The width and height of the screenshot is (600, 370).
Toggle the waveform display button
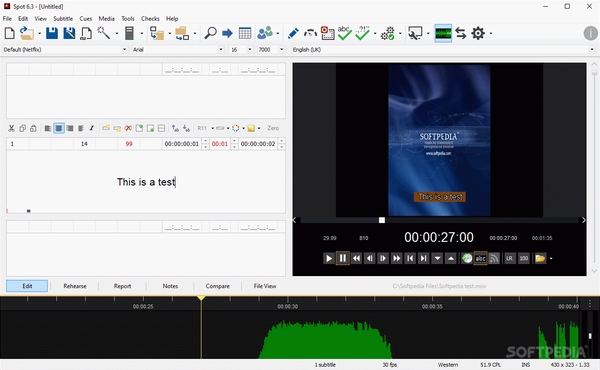(443, 33)
